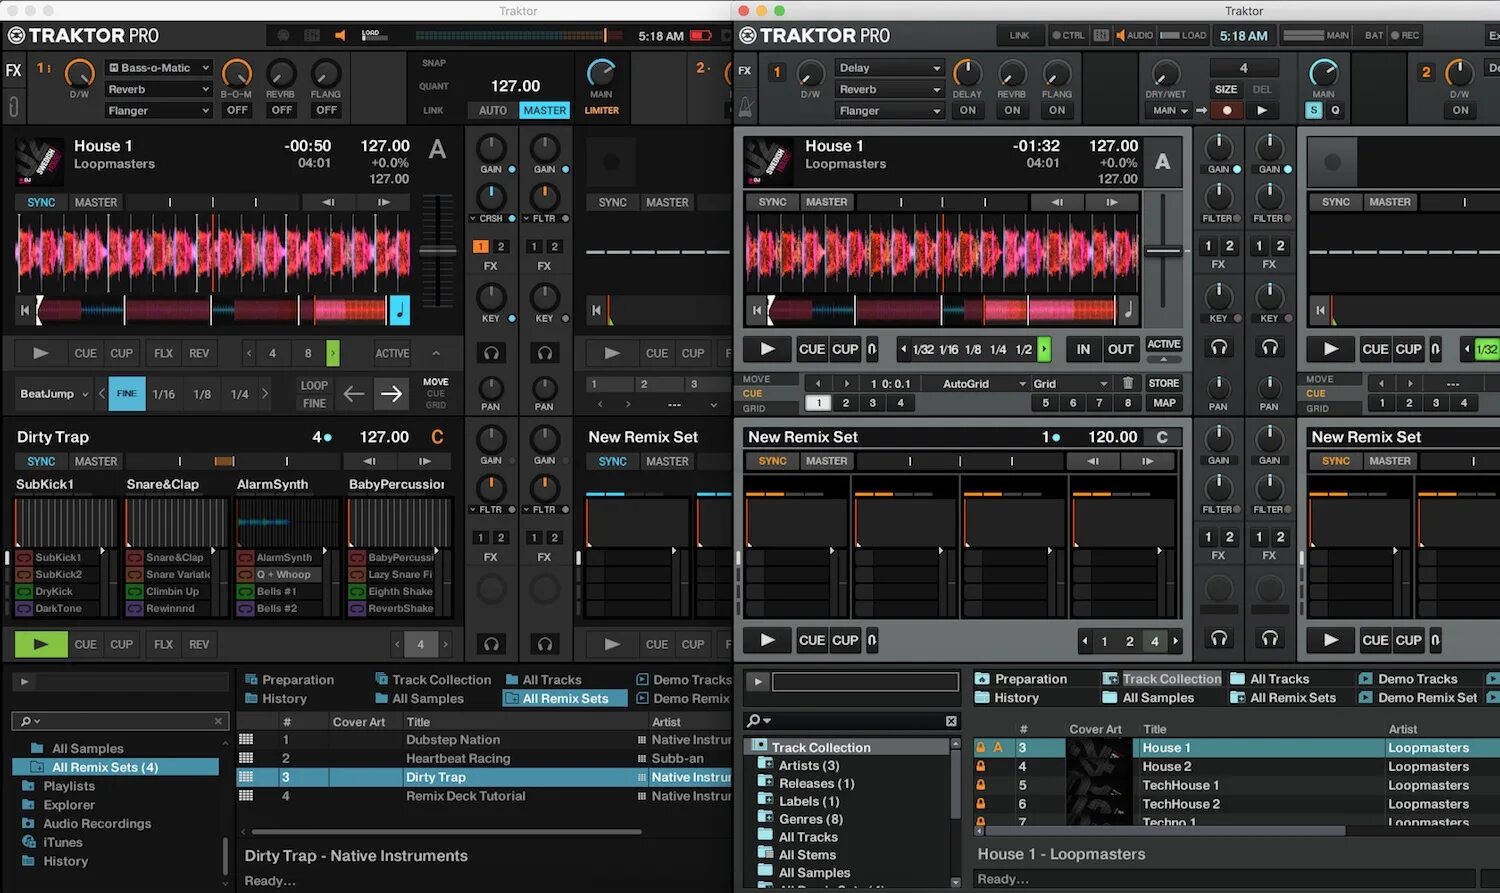Delete the cue point with the trash icon
Image resolution: width=1500 pixels, height=893 pixels.
[x=1127, y=384]
